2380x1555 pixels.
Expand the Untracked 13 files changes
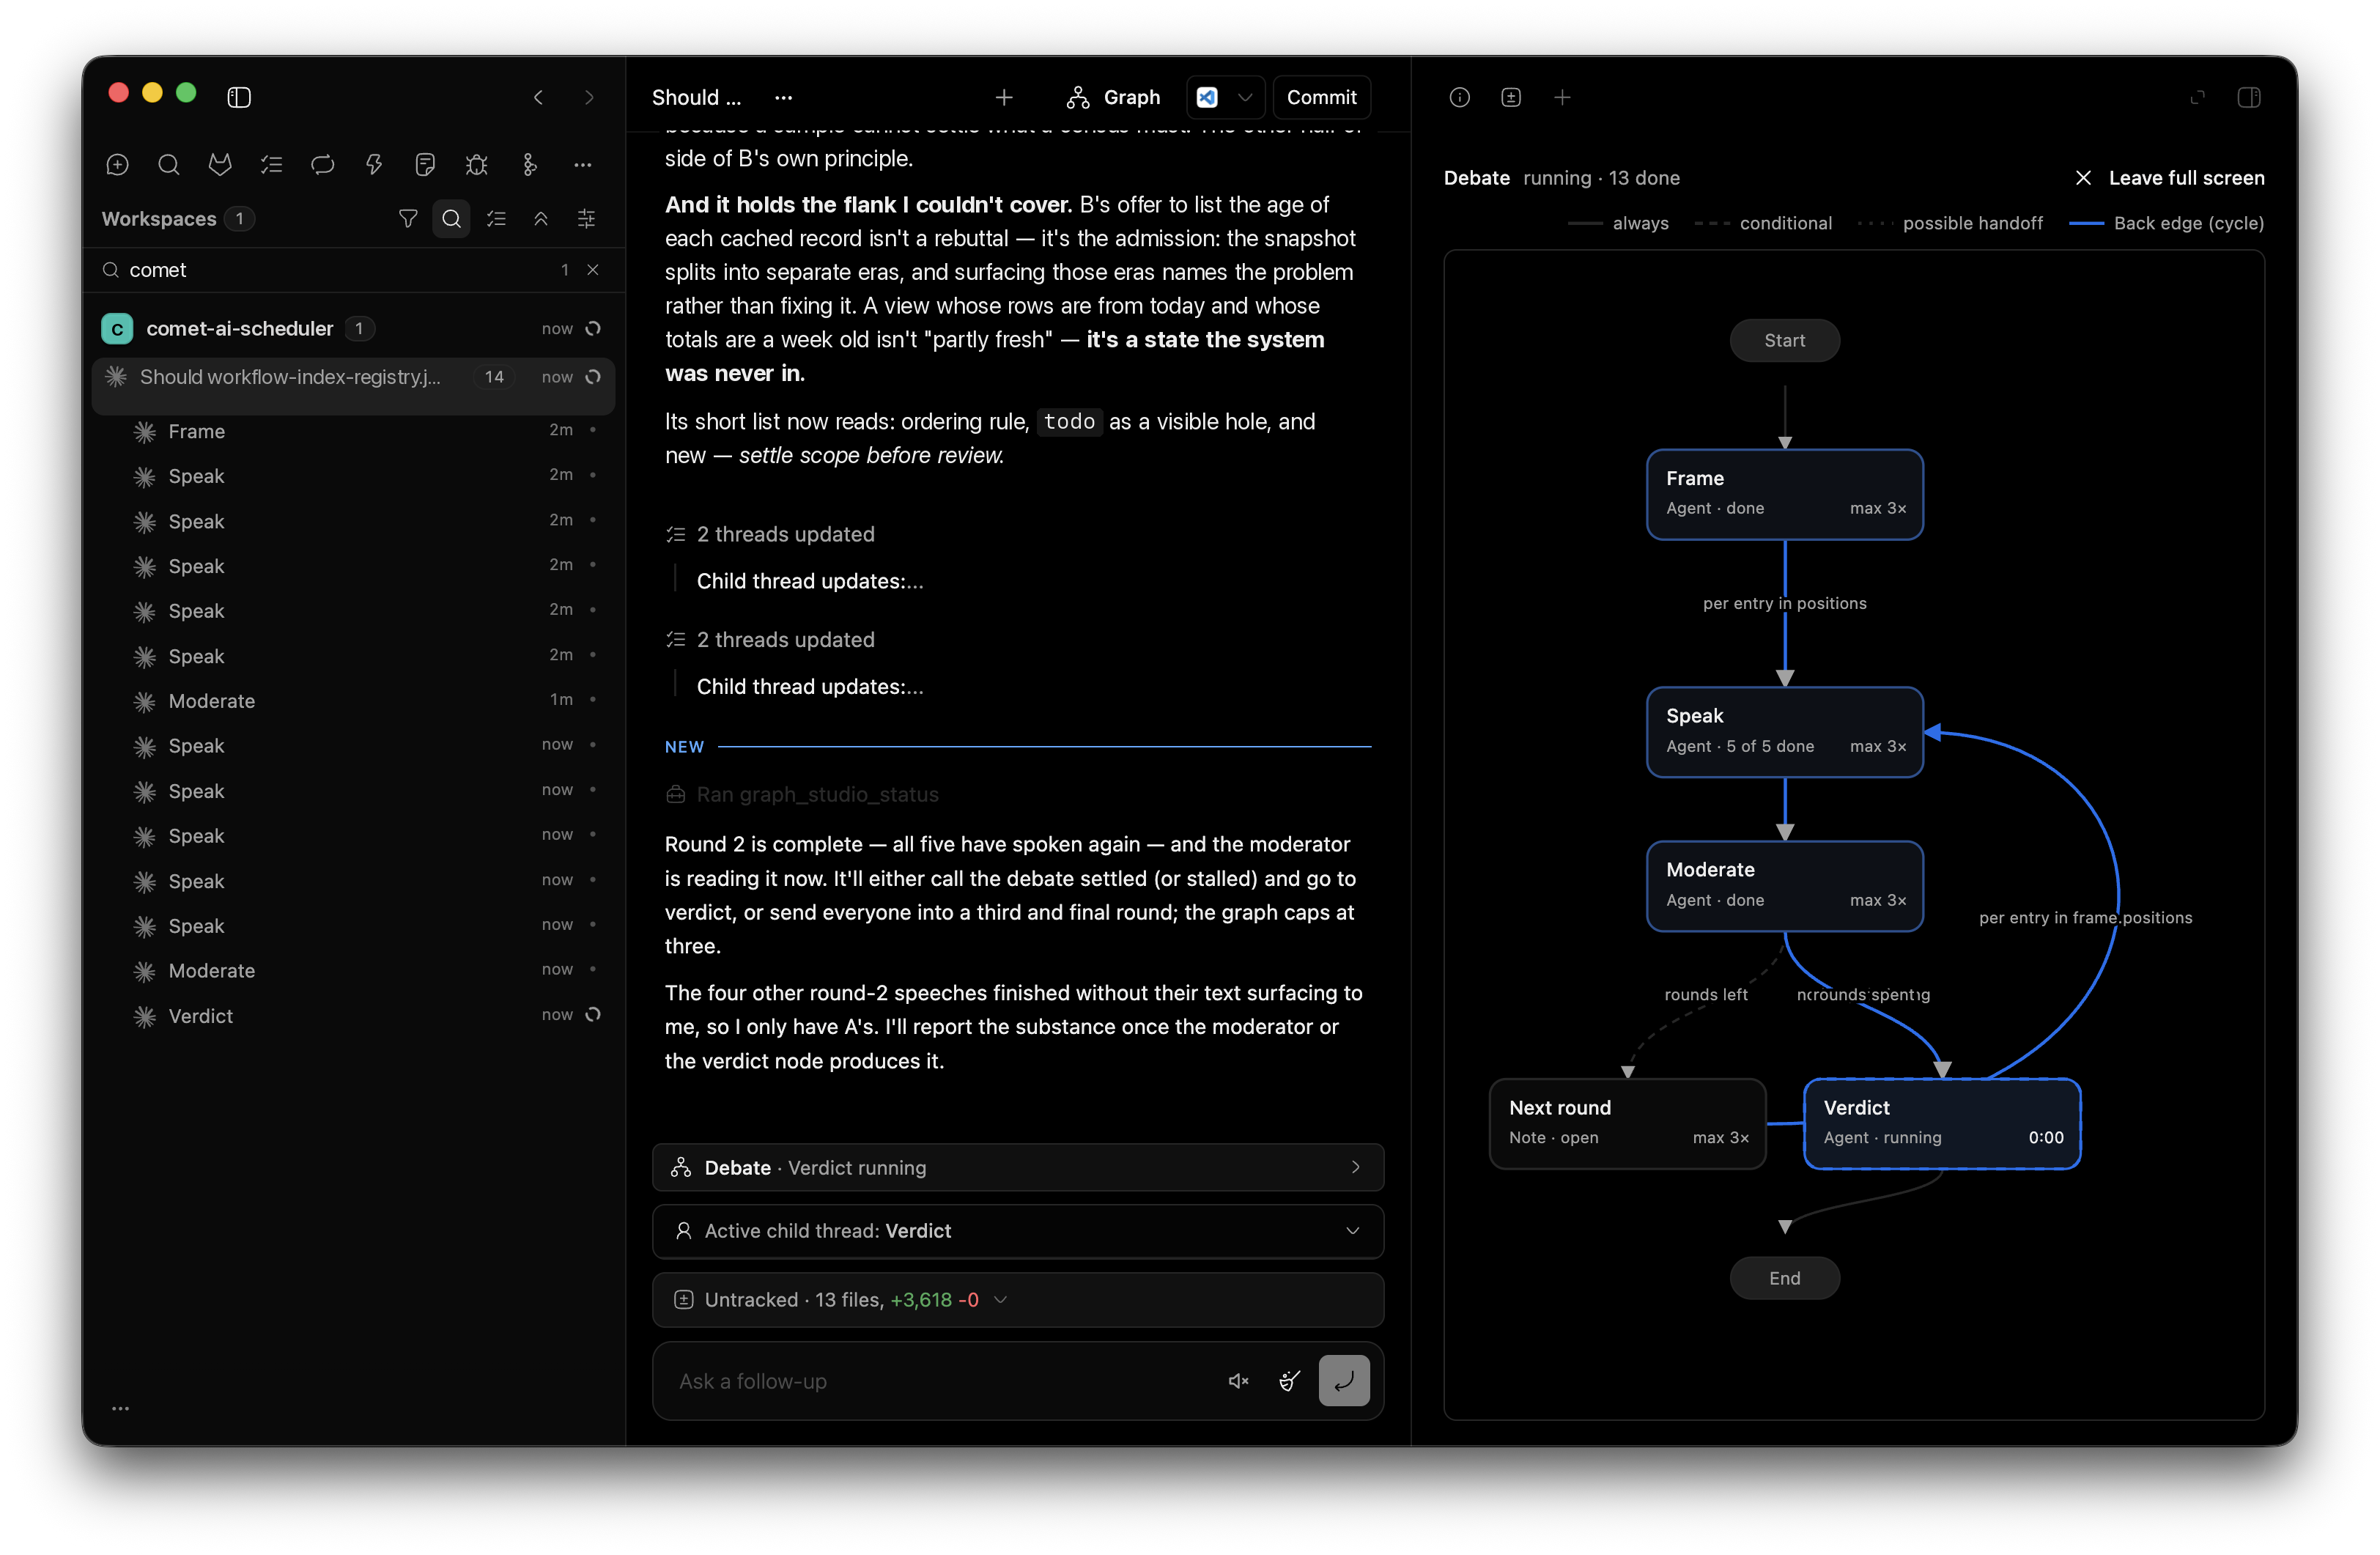click(1018, 1299)
